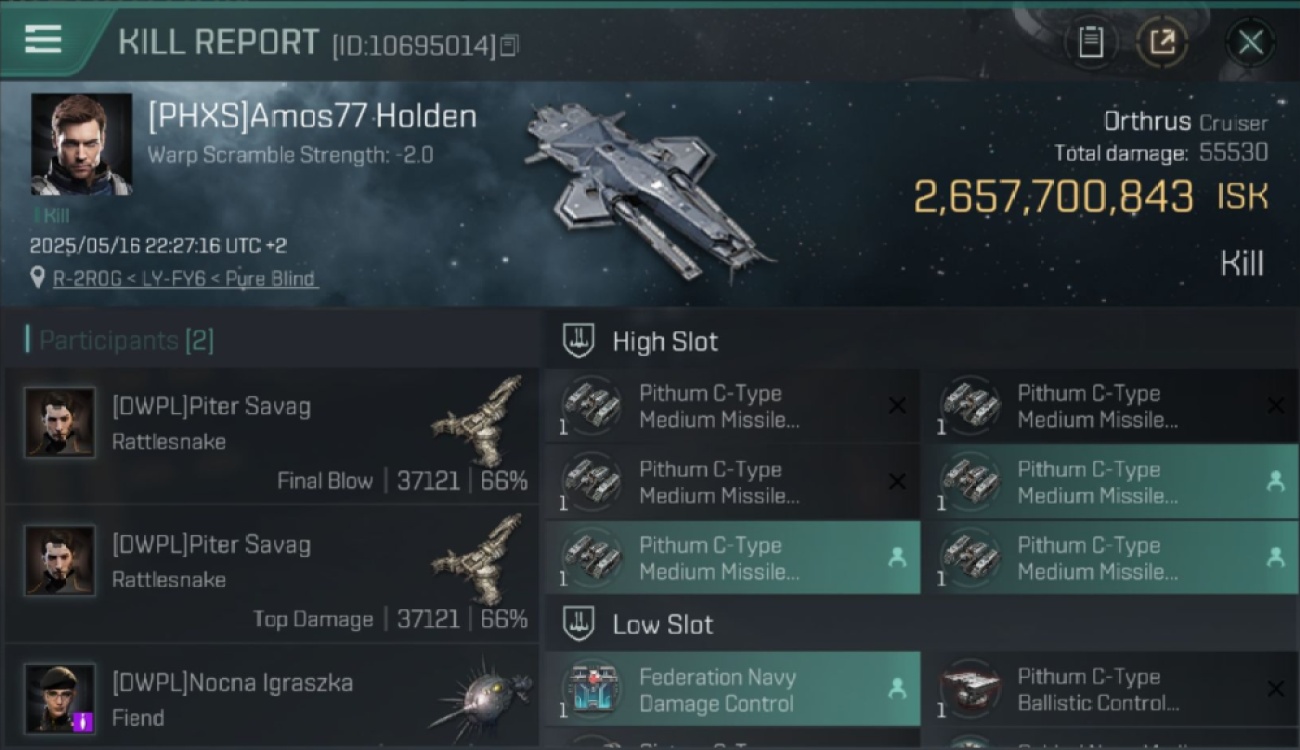Open Nocna Igraszka's Fiend participant entry
The width and height of the screenshot is (1300, 750).
[272, 697]
